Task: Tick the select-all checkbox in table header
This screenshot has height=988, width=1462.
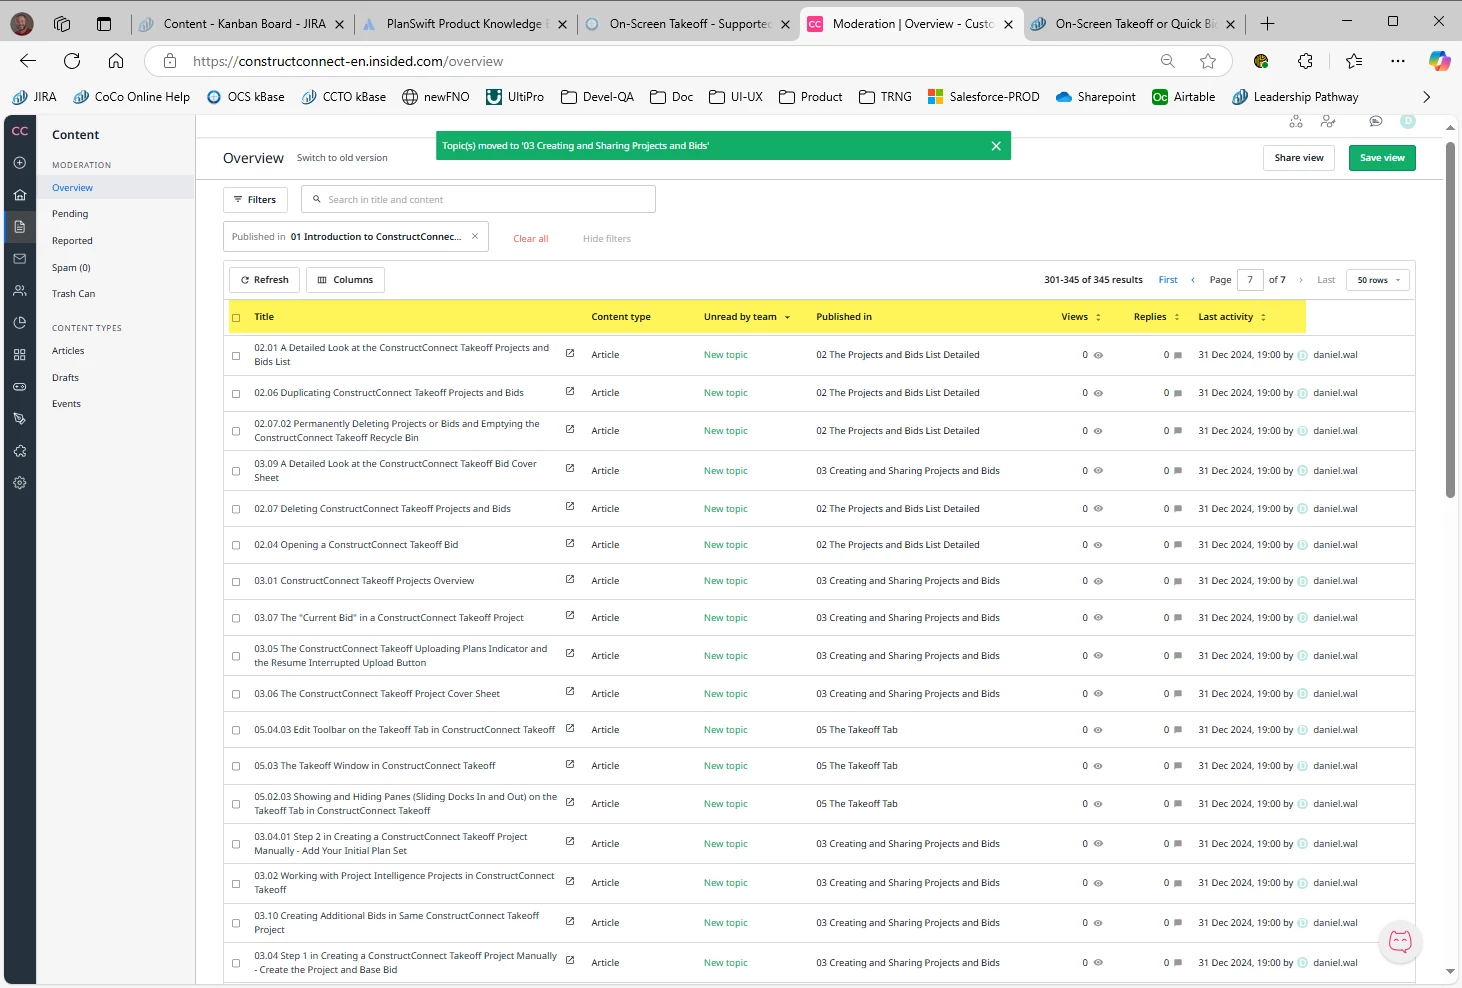Action: point(236,318)
